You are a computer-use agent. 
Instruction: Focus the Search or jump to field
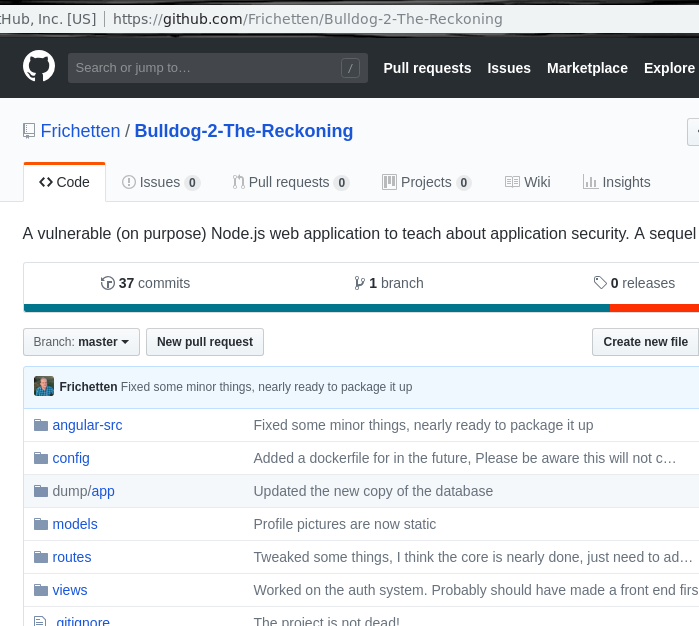(205, 68)
